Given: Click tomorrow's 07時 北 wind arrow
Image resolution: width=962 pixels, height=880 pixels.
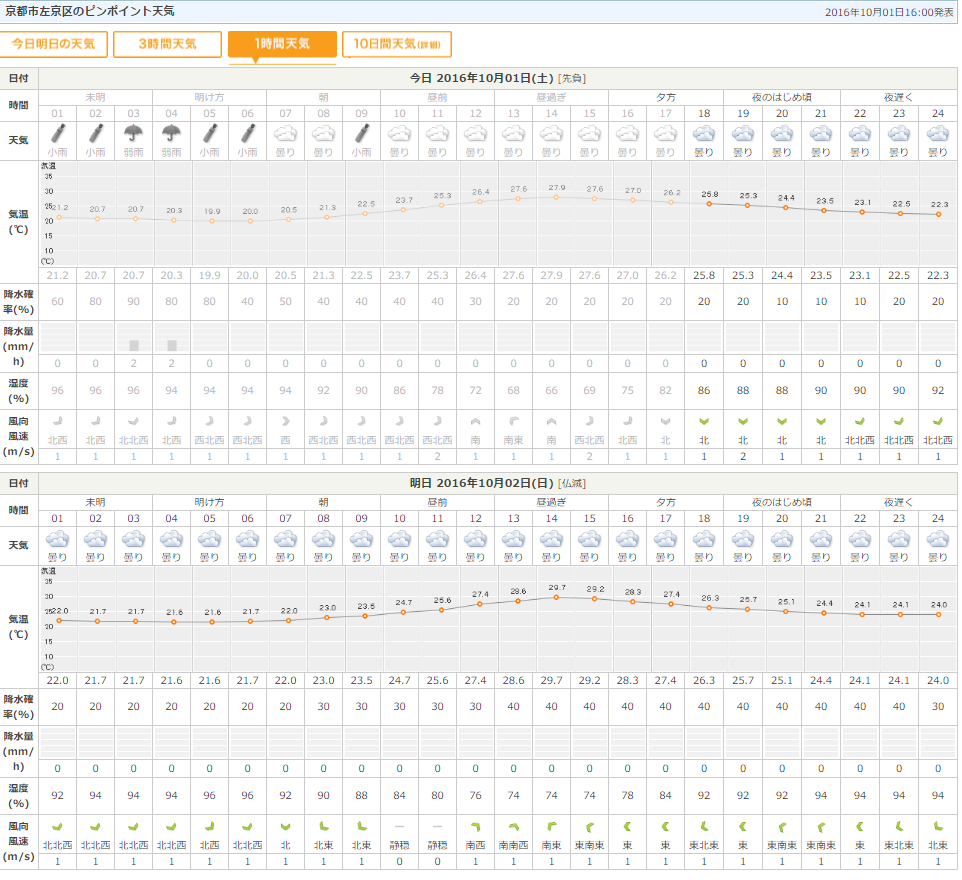Looking at the screenshot, I should tap(285, 827).
